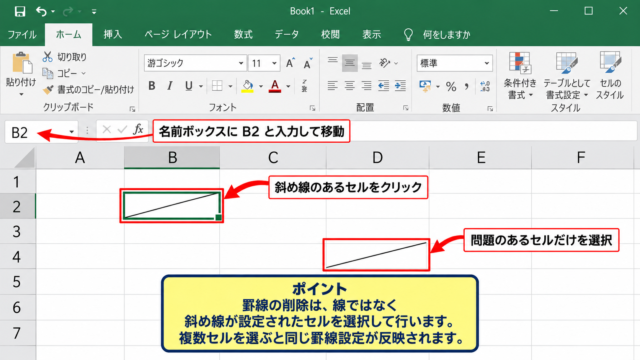Click the select all corner triangle

[24, 158]
